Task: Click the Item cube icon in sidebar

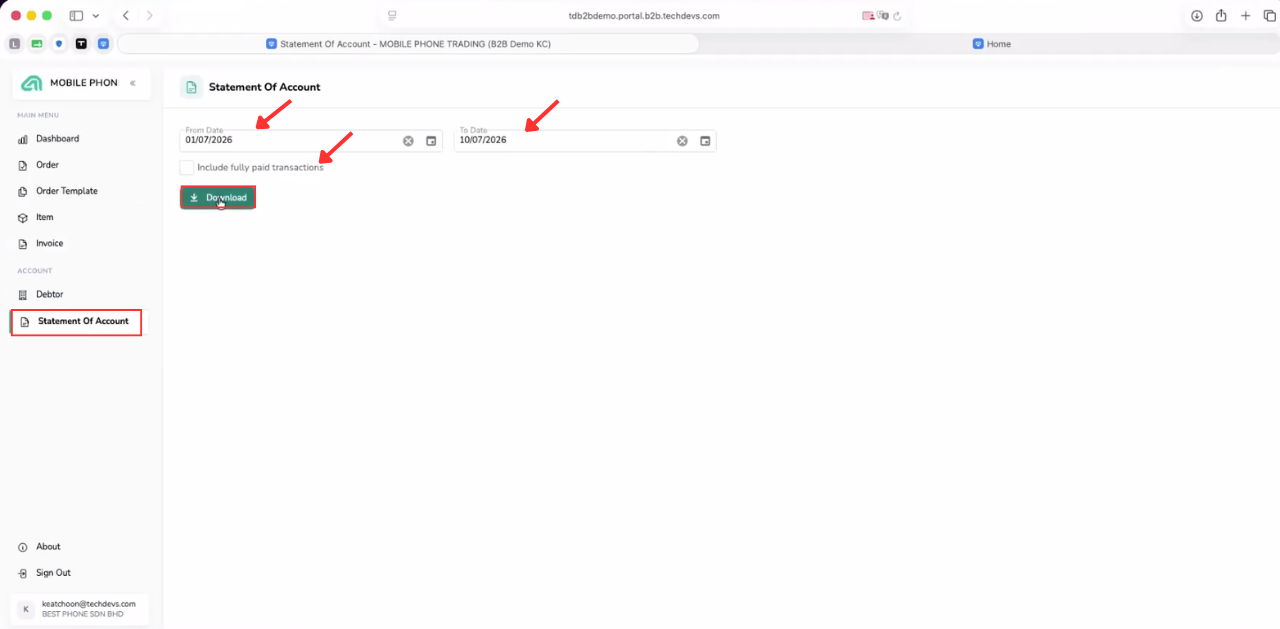Action: click(x=23, y=217)
